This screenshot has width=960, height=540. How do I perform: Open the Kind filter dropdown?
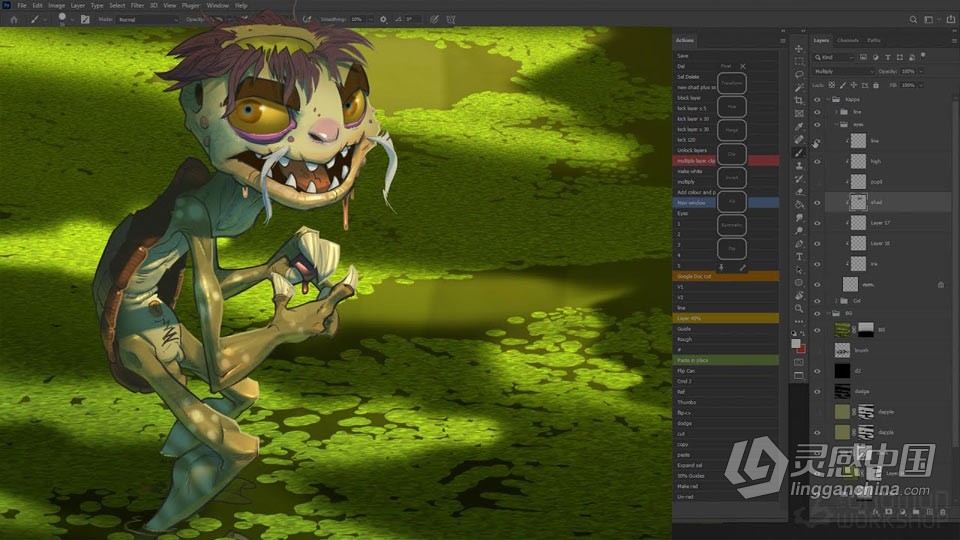tap(833, 57)
